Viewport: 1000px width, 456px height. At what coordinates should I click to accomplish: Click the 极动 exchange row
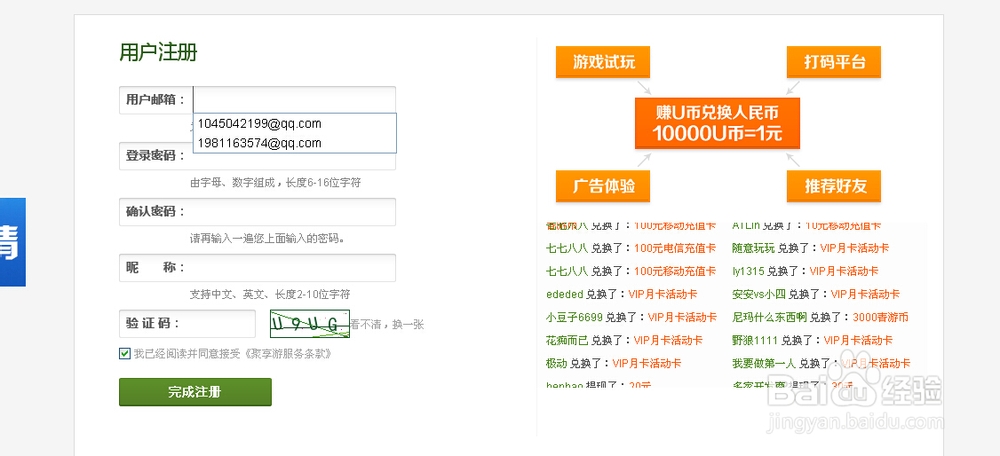[x=614, y=364]
